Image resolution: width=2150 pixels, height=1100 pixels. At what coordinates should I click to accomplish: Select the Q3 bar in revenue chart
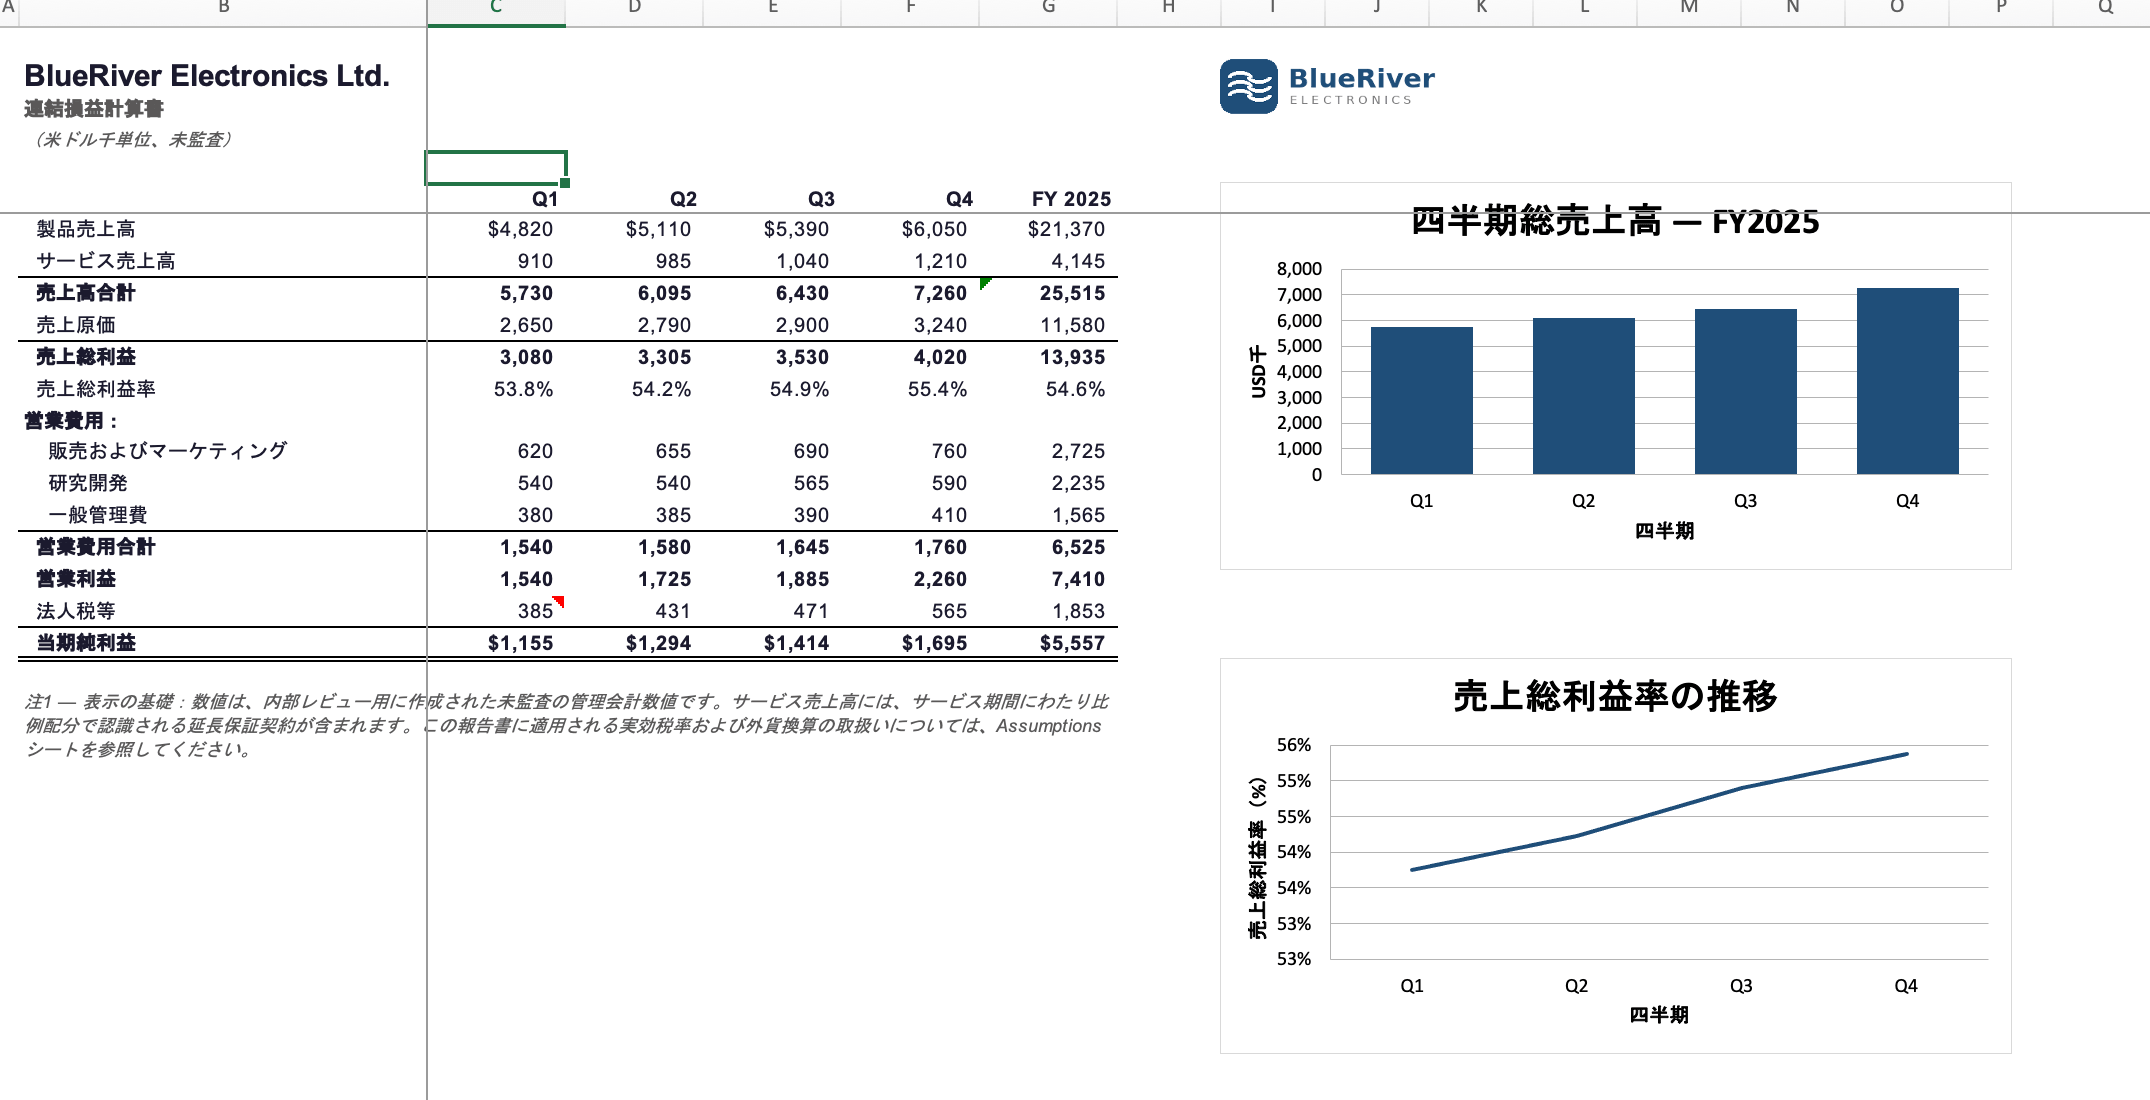pos(1745,391)
